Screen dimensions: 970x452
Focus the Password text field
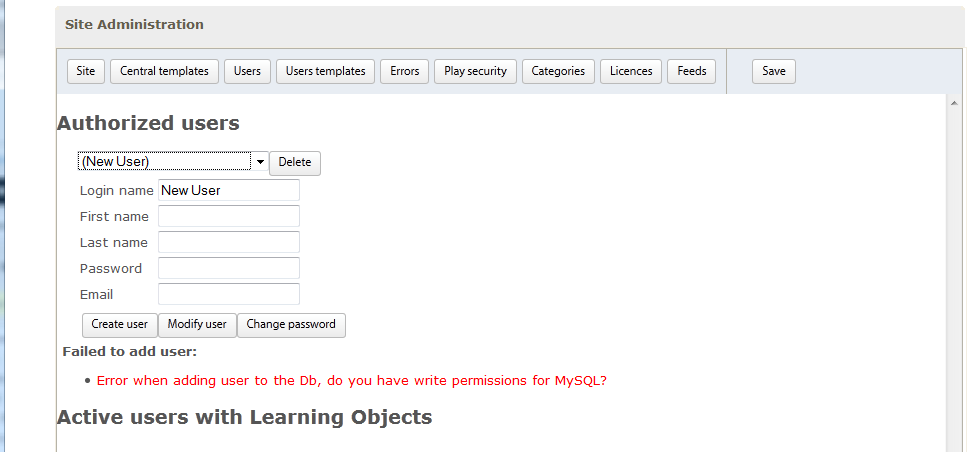tap(229, 268)
